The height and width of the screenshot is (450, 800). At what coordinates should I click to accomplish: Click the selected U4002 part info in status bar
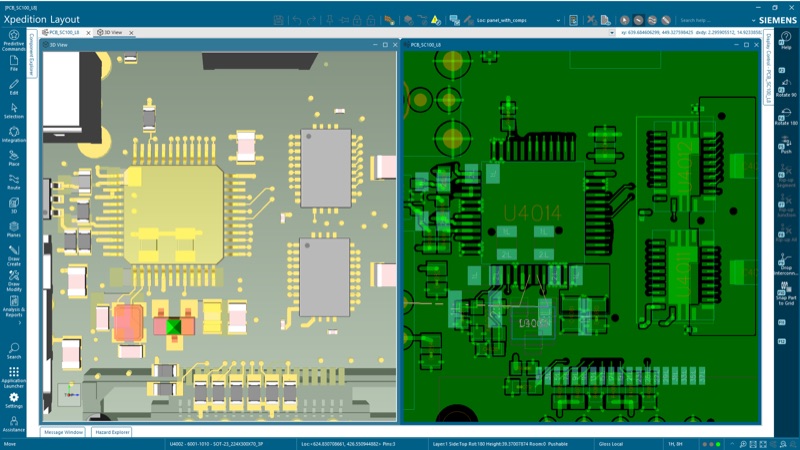click(x=216, y=444)
